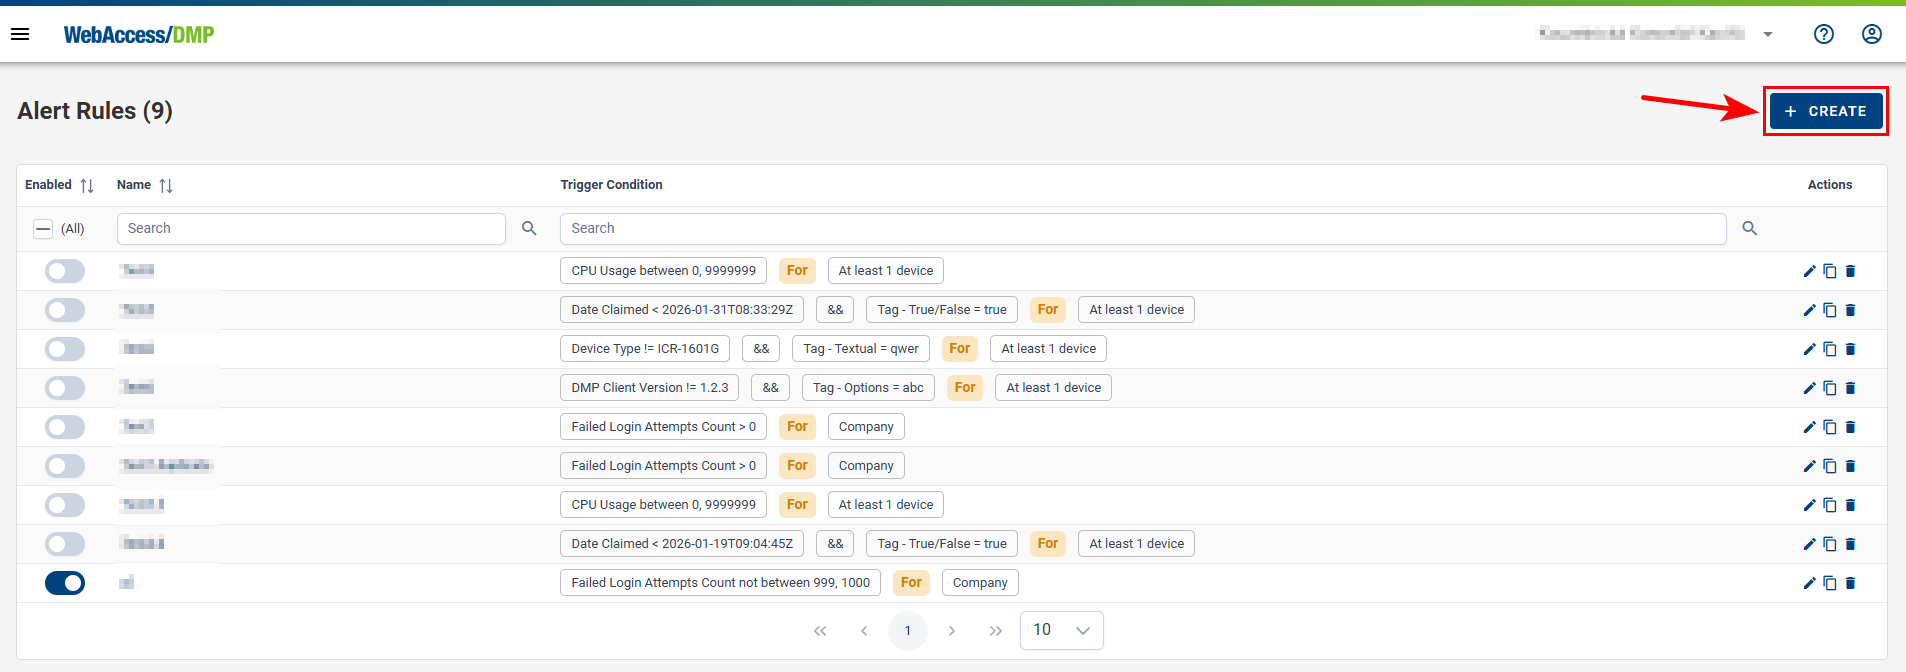Click search icon for Trigger Condition filter
1906x672 pixels.
tap(1749, 229)
